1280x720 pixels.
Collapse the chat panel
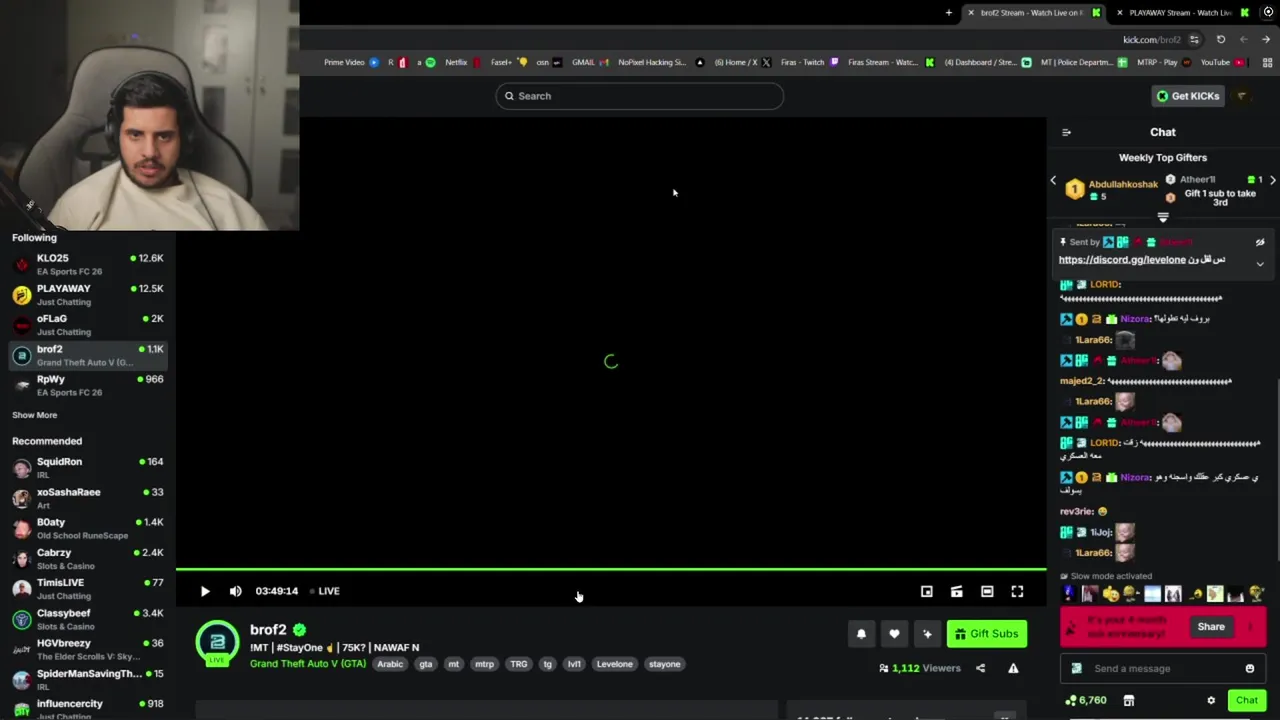(x=1066, y=132)
